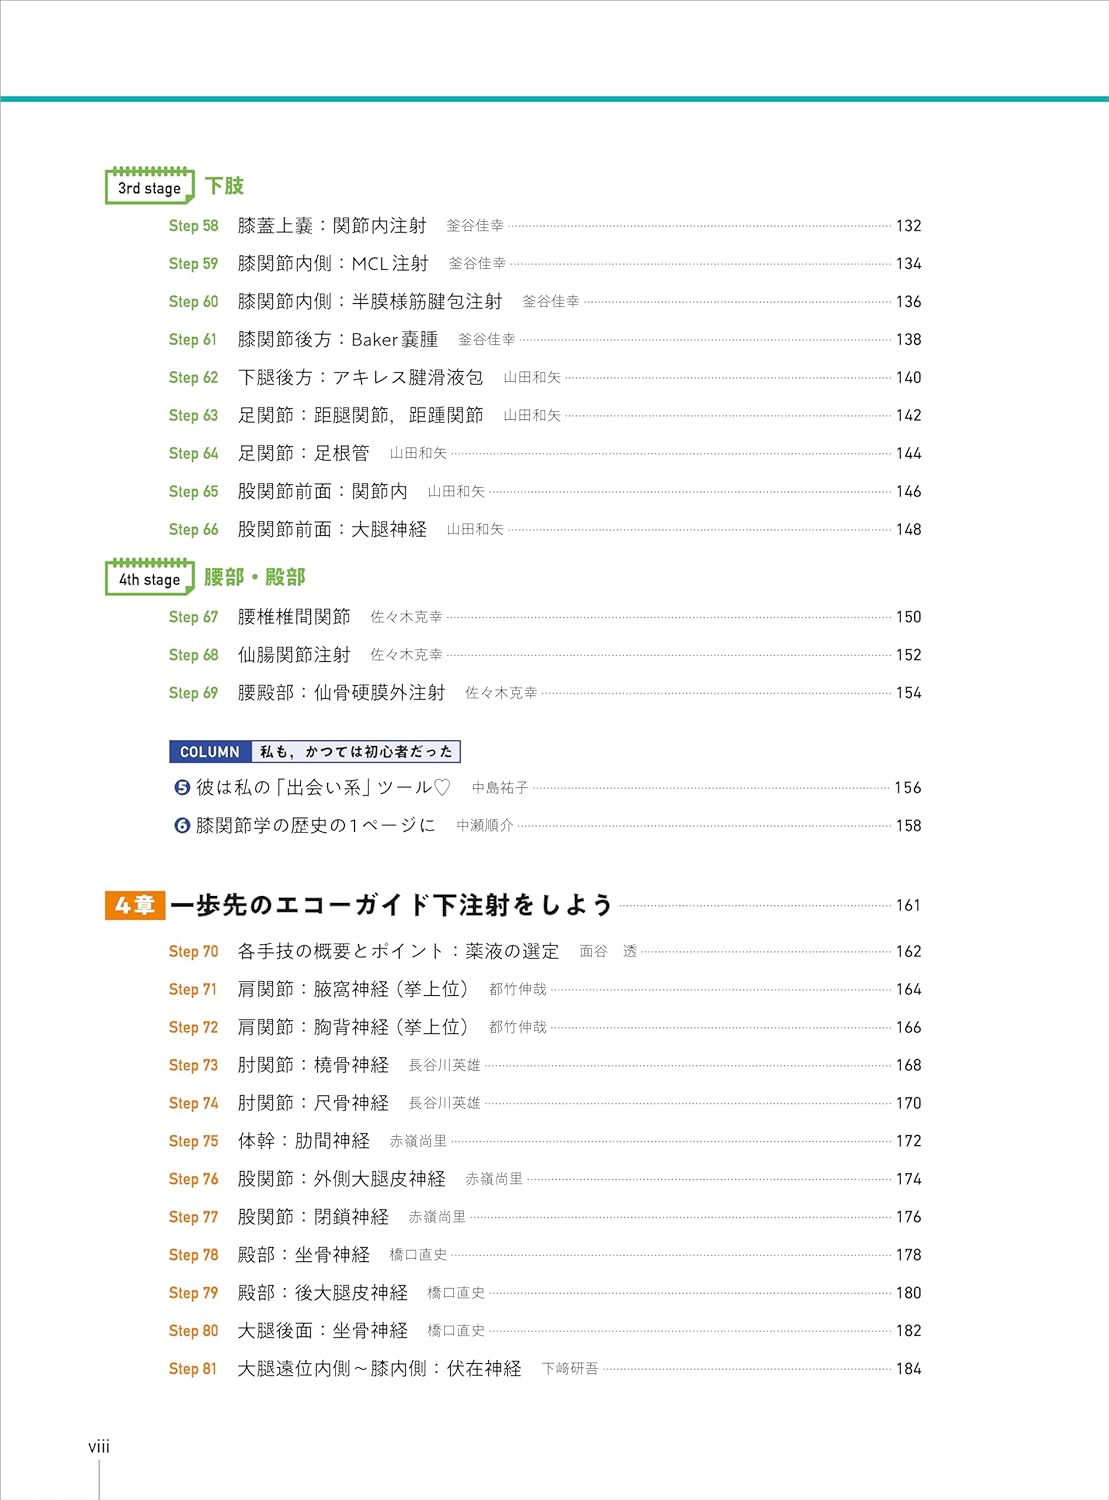Image resolution: width=1109 pixels, height=1500 pixels.
Task: Open Step 61 Baker嚢腫 entry
Action: [337, 340]
